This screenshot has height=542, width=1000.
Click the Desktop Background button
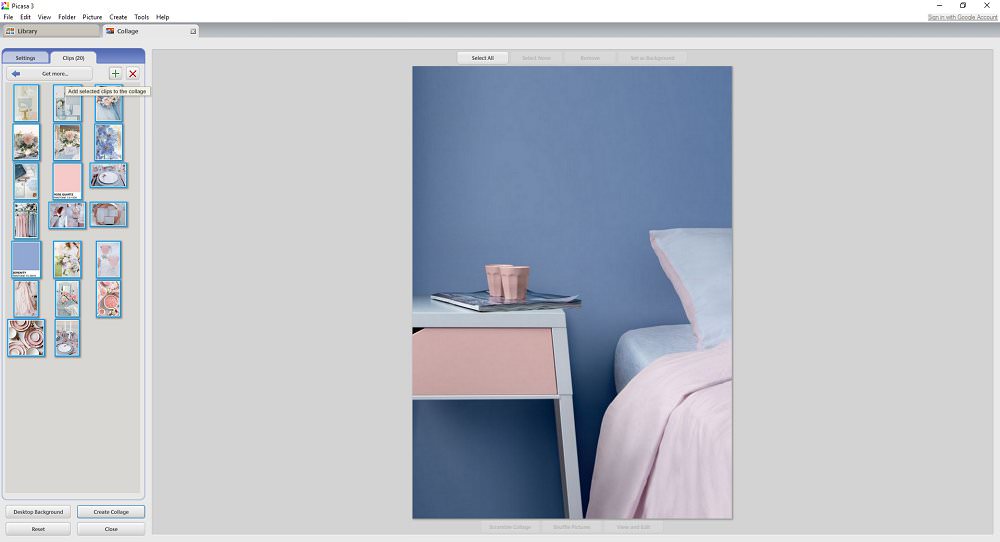[38, 512]
